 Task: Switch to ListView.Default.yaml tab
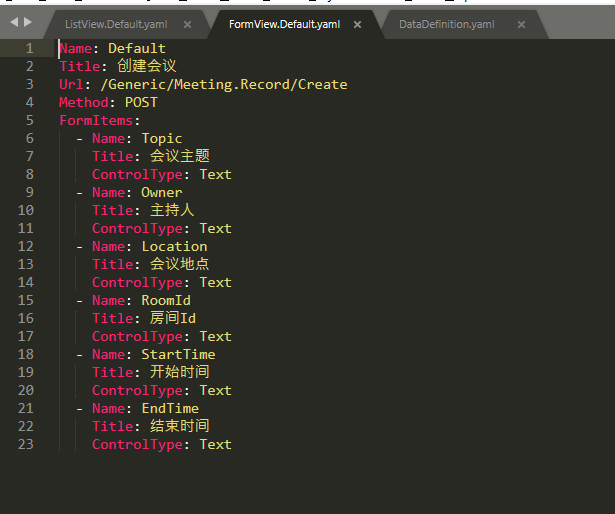tap(116, 24)
